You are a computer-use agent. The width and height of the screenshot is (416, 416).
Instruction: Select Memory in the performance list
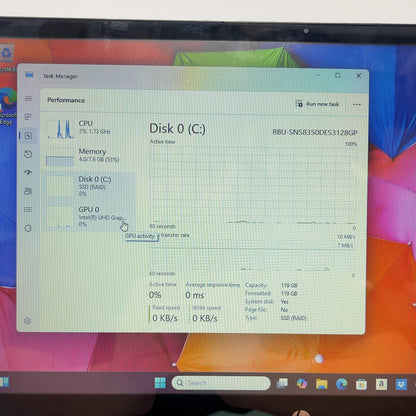pyautogui.click(x=90, y=156)
